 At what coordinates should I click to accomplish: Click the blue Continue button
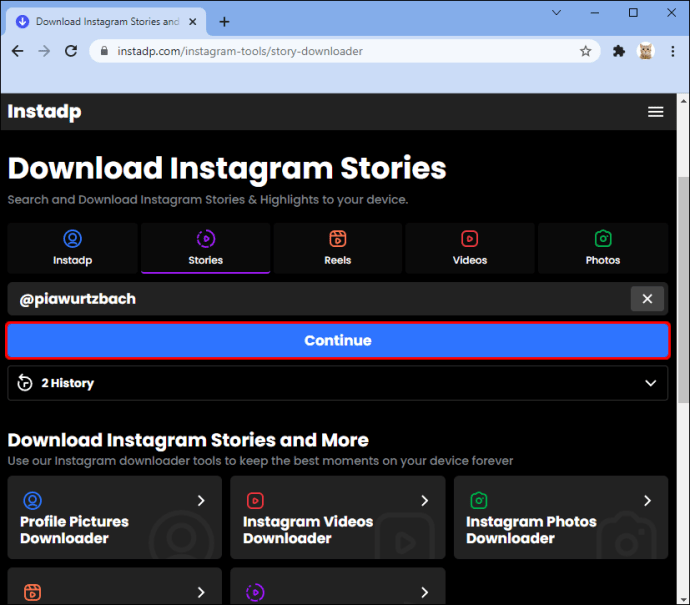338,340
